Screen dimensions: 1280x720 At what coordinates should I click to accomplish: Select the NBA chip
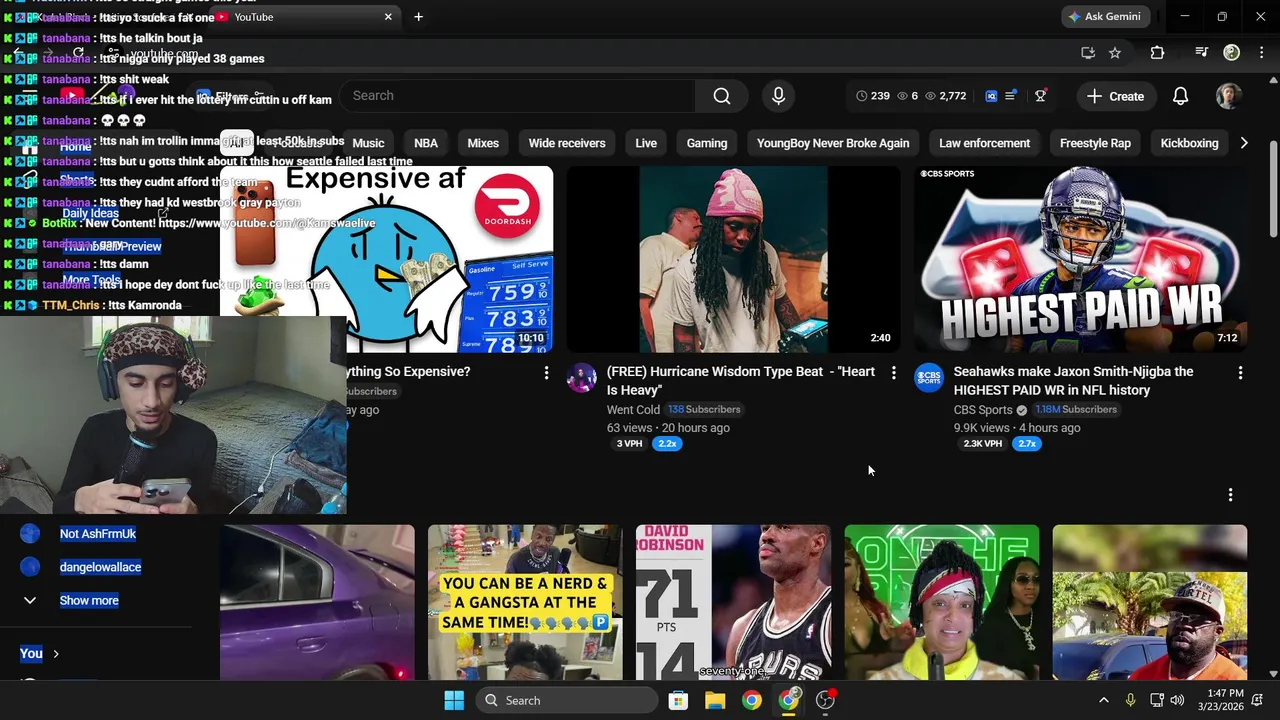coord(426,143)
